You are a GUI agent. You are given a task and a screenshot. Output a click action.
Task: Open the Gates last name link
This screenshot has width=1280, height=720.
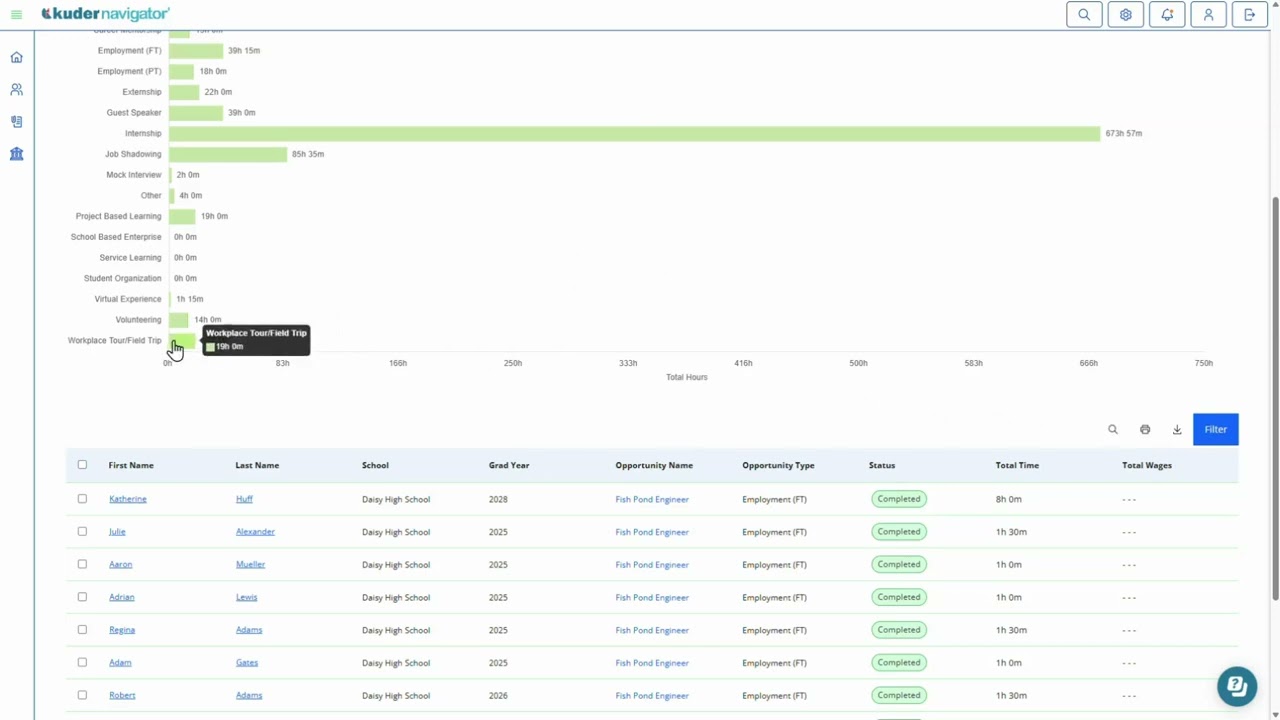pyautogui.click(x=247, y=662)
